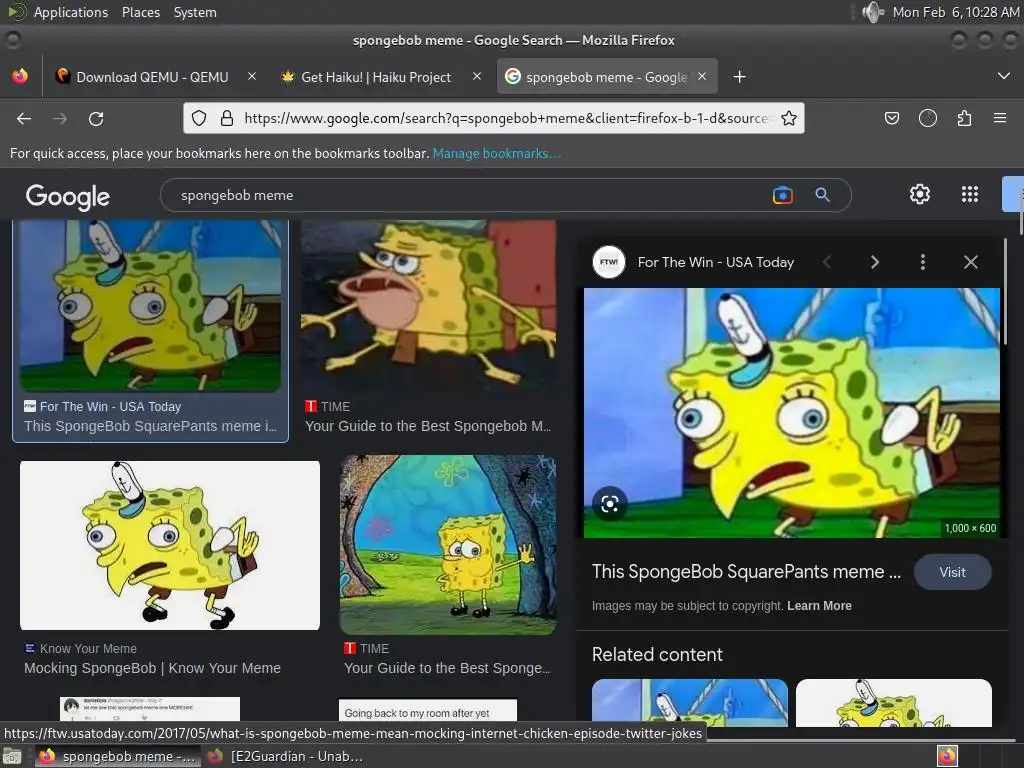Close the Download QEMU tab

pyautogui.click(x=252, y=76)
